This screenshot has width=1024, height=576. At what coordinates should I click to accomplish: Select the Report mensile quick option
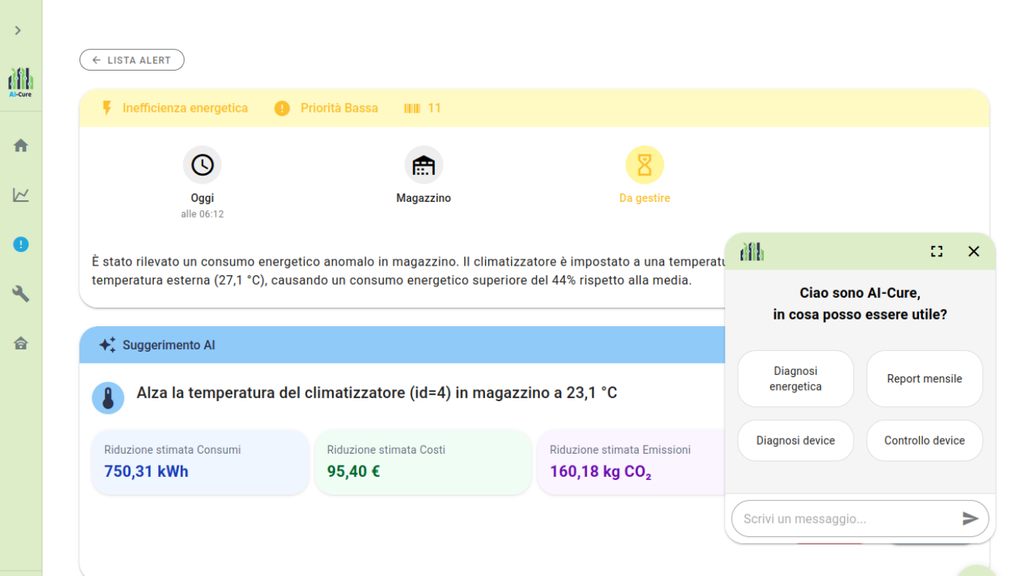coord(924,379)
